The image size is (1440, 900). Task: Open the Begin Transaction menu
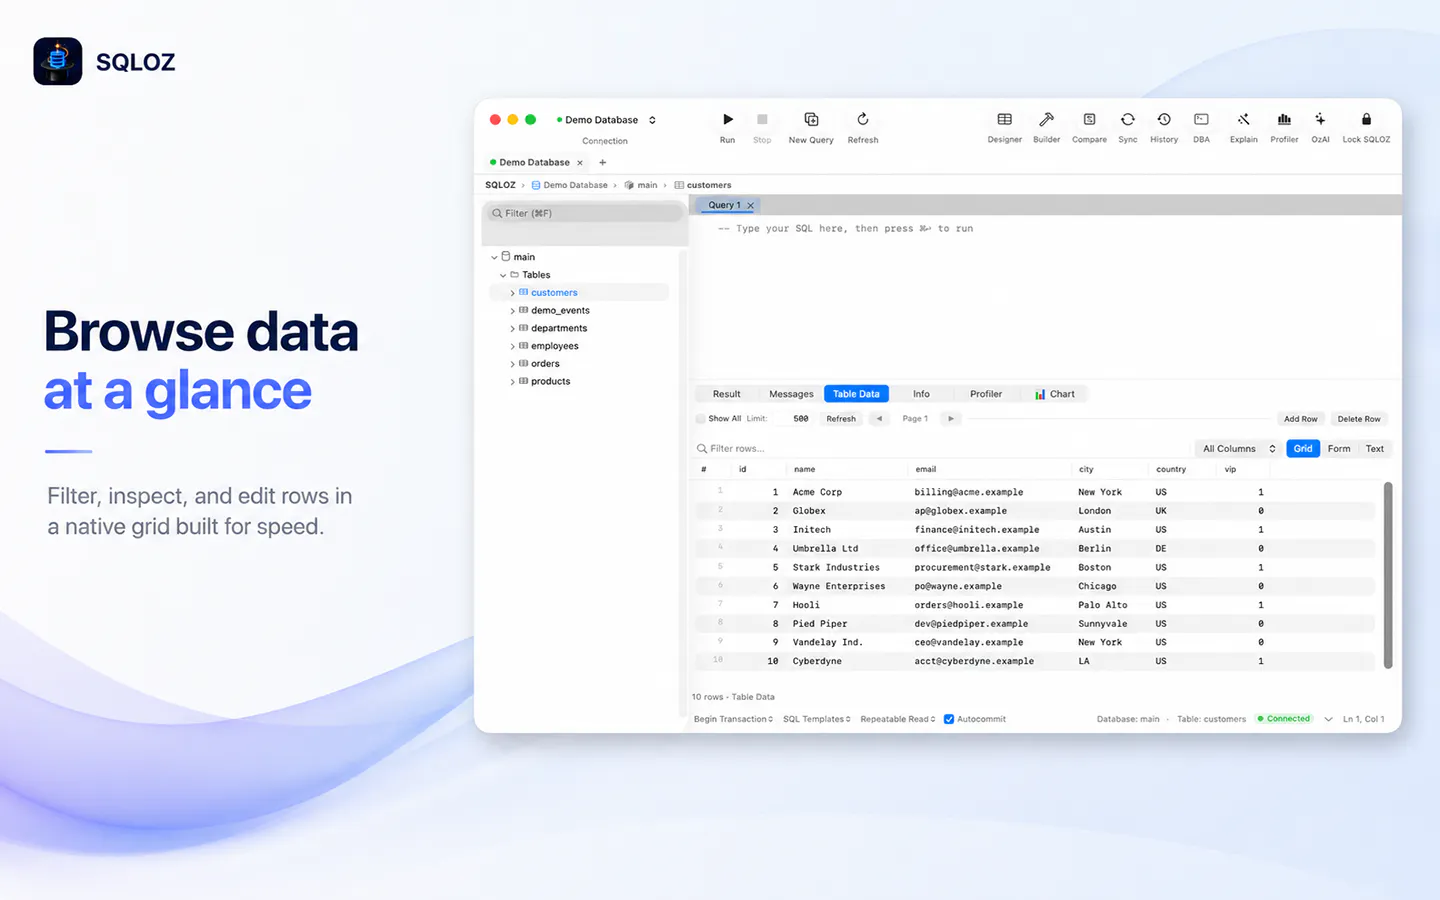pos(734,719)
